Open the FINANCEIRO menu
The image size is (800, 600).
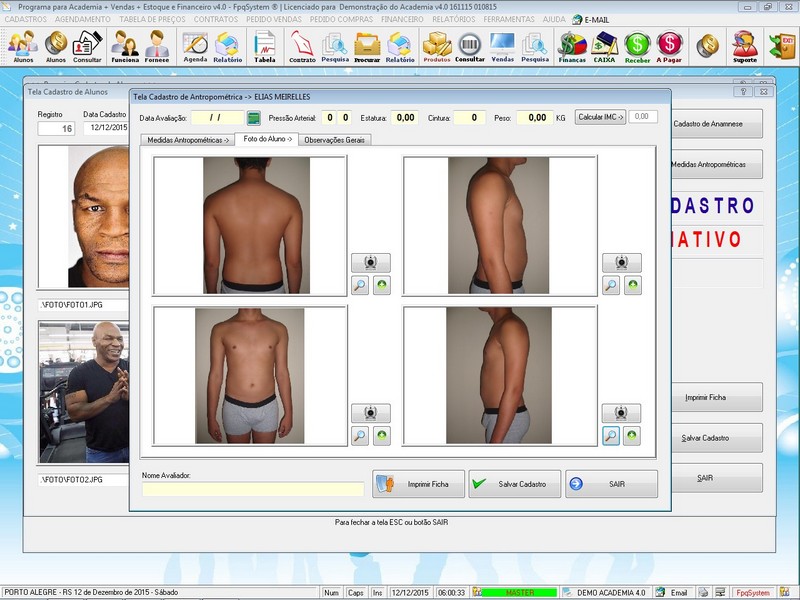tap(402, 19)
